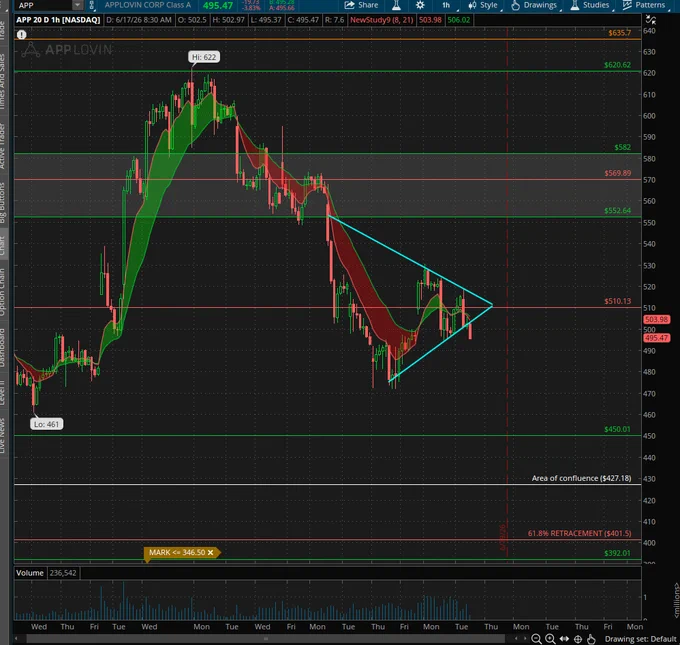Open the Dashboard side tab

[3, 347]
